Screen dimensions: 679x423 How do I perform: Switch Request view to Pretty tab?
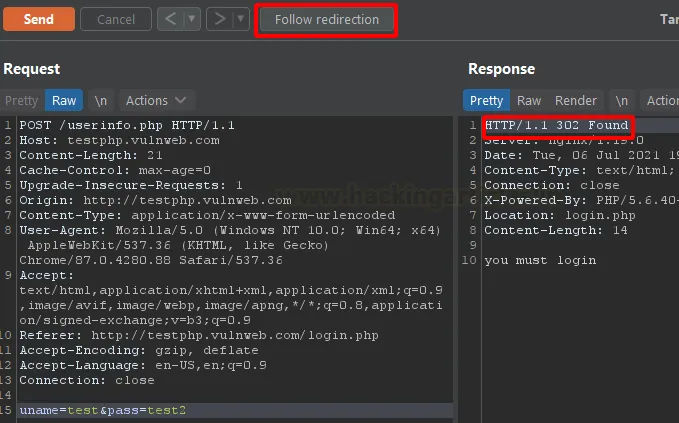click(22, 100)
